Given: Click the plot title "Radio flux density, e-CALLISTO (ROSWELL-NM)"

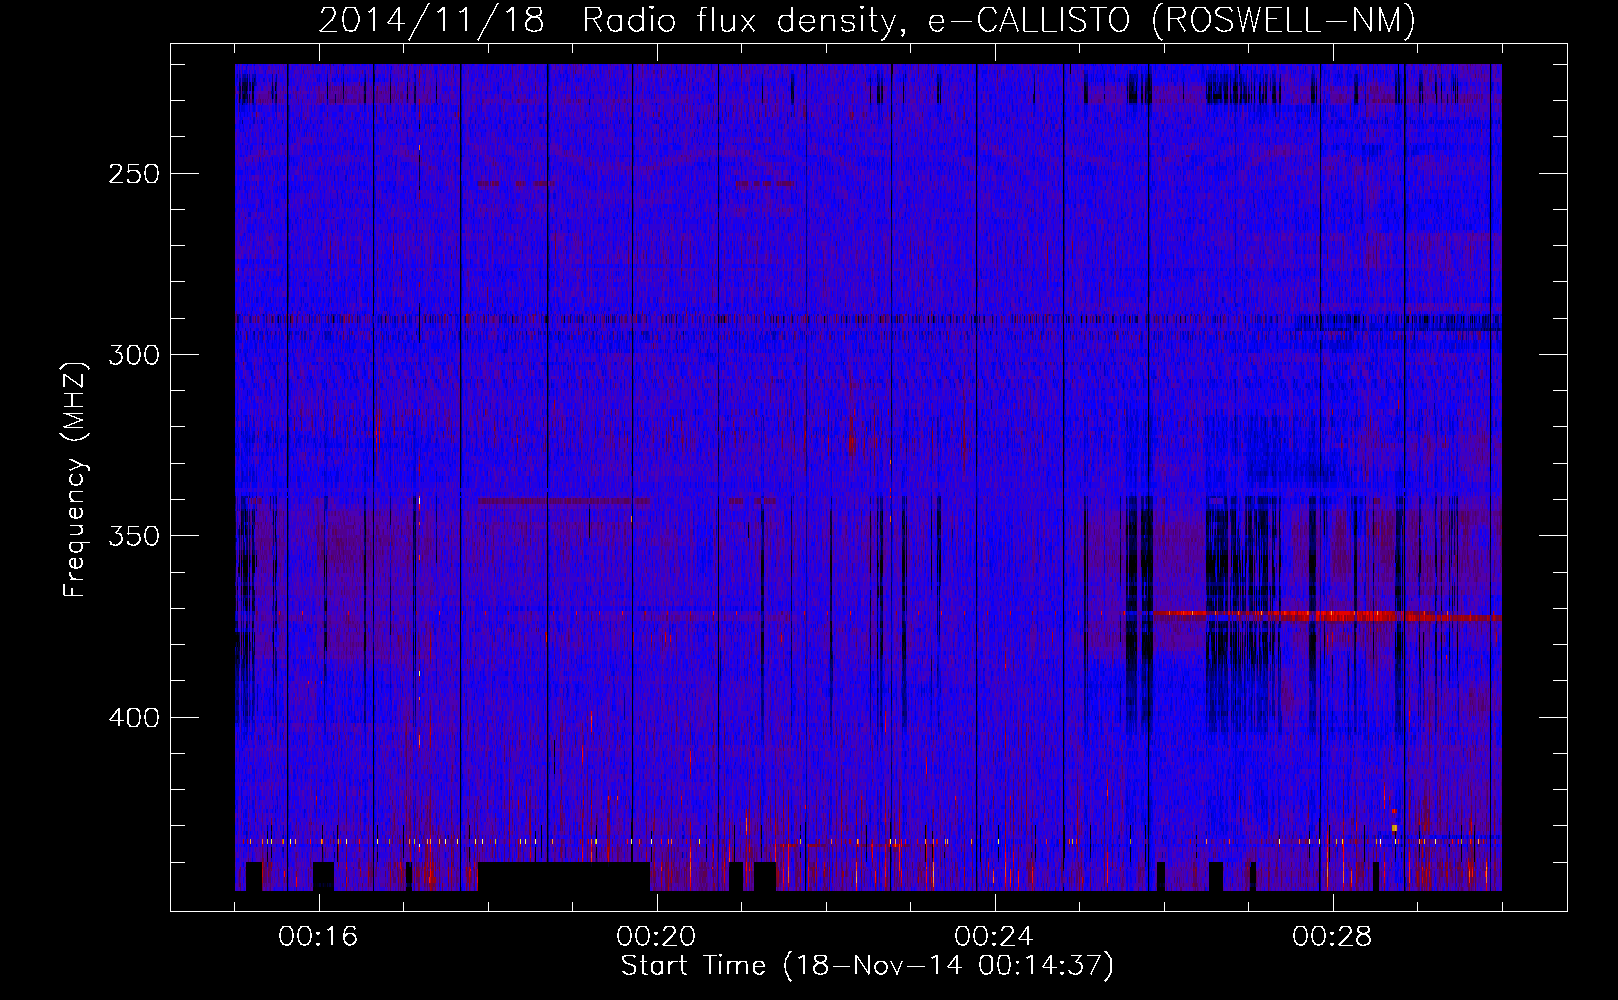Looking at the screenshot, I should tap(999, 20).
